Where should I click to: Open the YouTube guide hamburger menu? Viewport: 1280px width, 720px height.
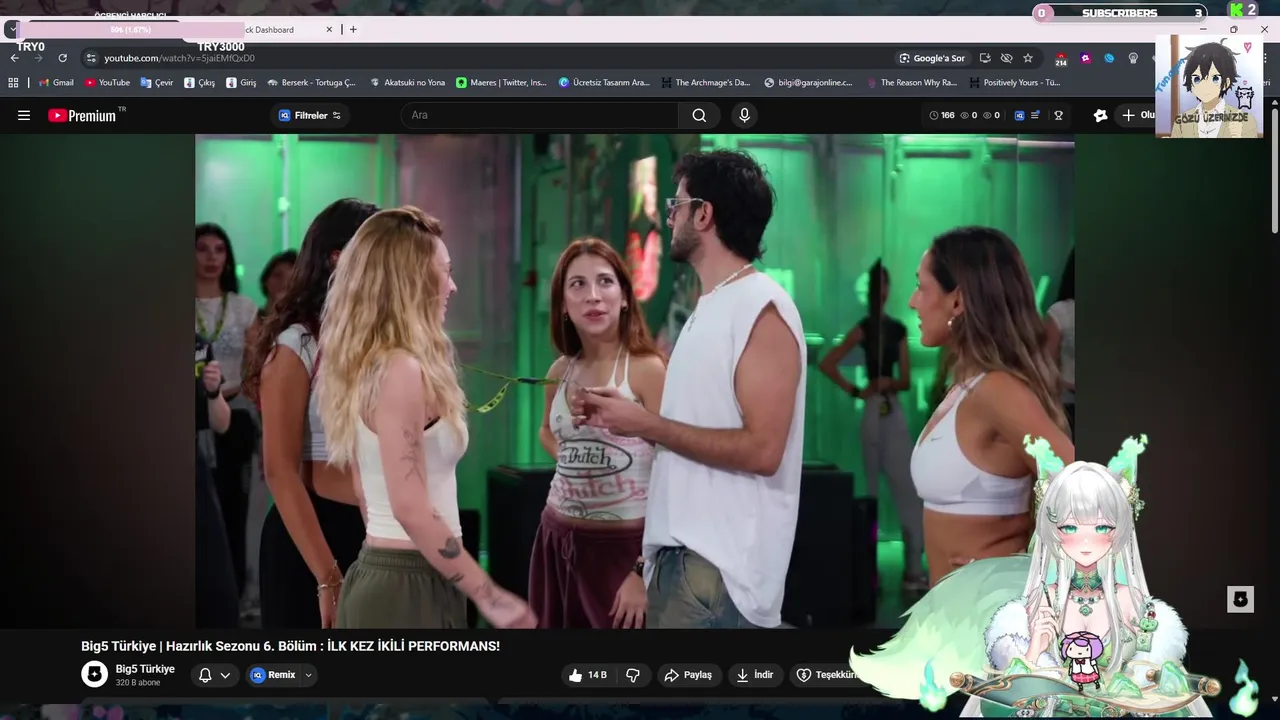[24, 115]
